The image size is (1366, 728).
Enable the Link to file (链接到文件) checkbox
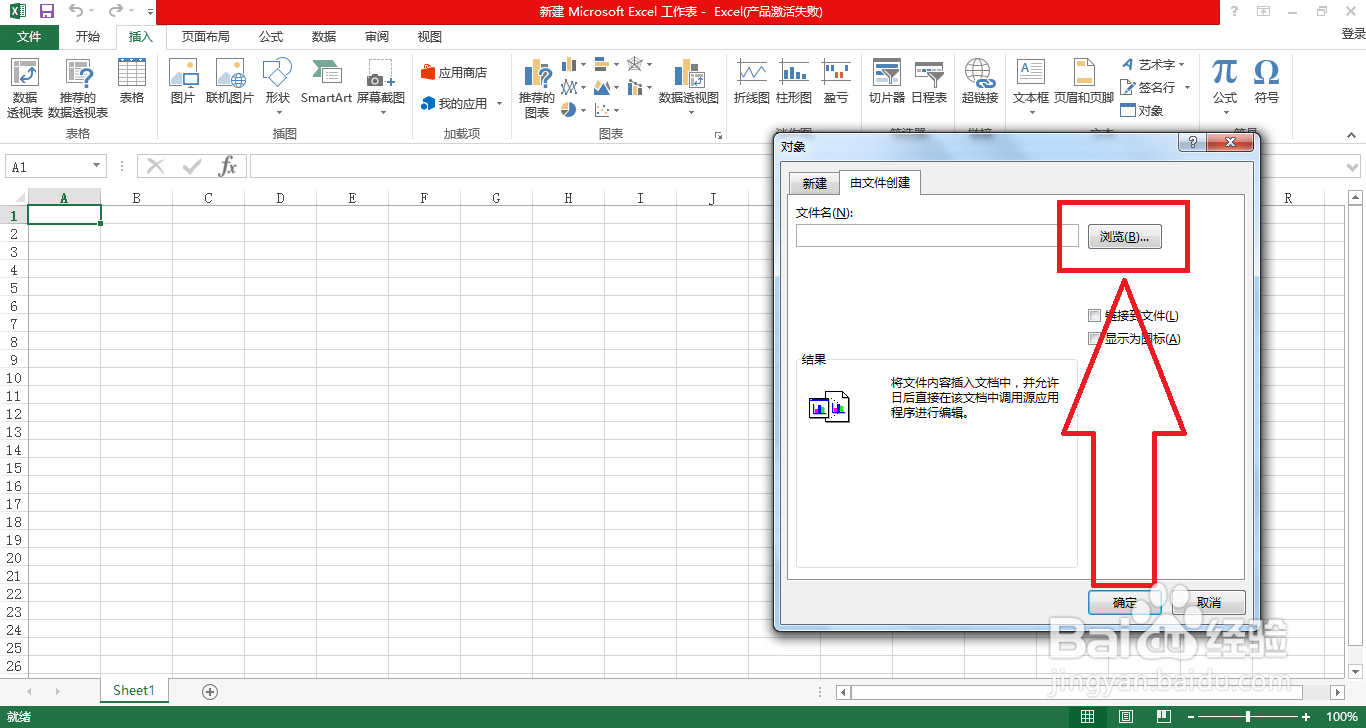[1094, 316]
